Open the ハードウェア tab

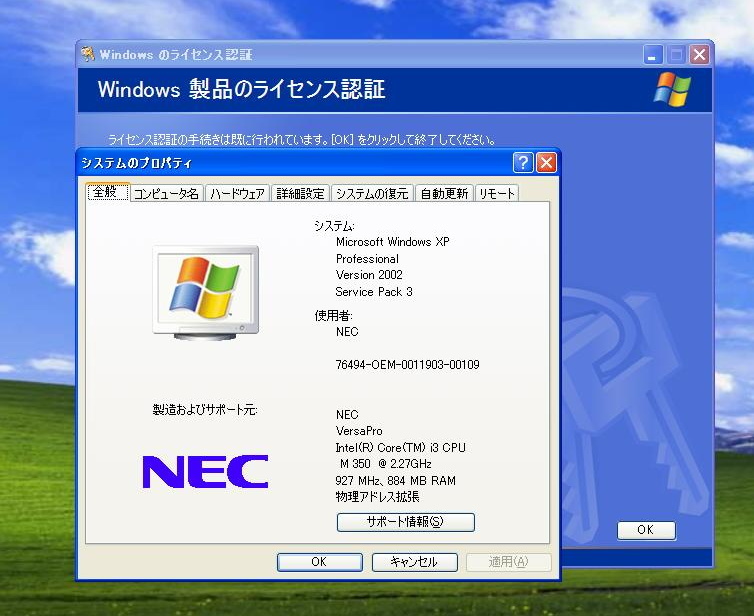point(237,194)
